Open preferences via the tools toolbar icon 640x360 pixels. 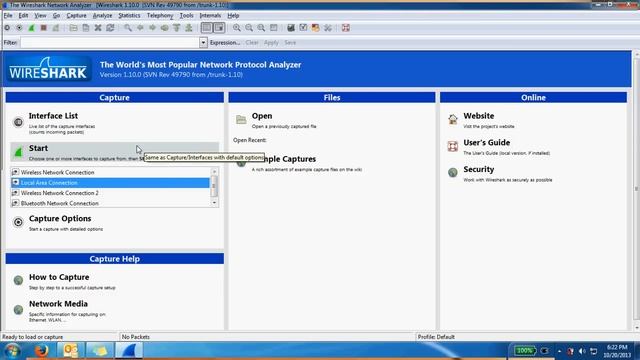pyautogui.click(x=328, y=28)
